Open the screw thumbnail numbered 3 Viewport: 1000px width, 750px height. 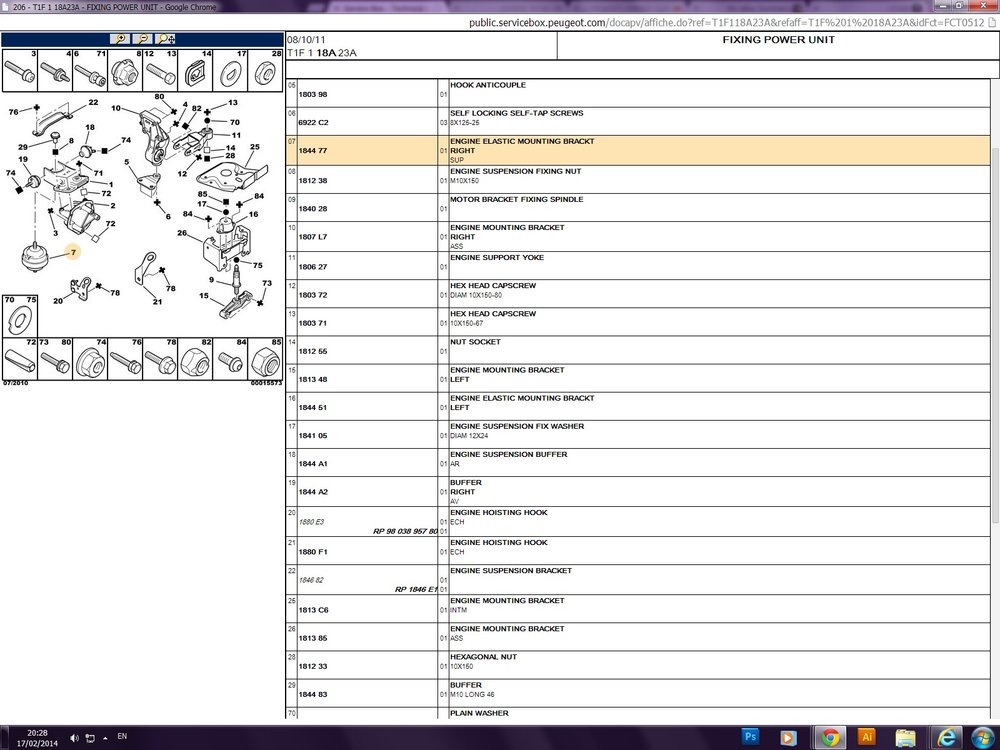(x=20, y=71)
